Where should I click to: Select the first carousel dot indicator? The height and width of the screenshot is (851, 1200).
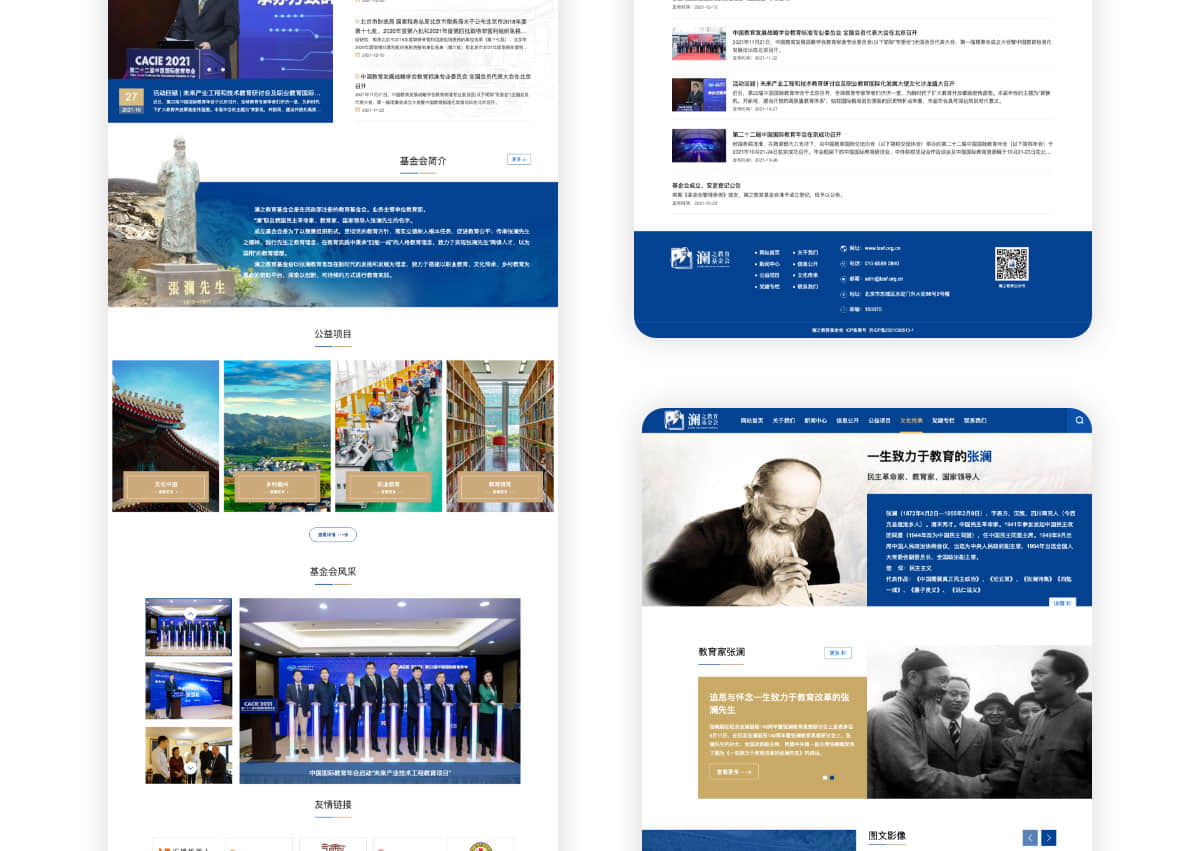coord(824,777)
